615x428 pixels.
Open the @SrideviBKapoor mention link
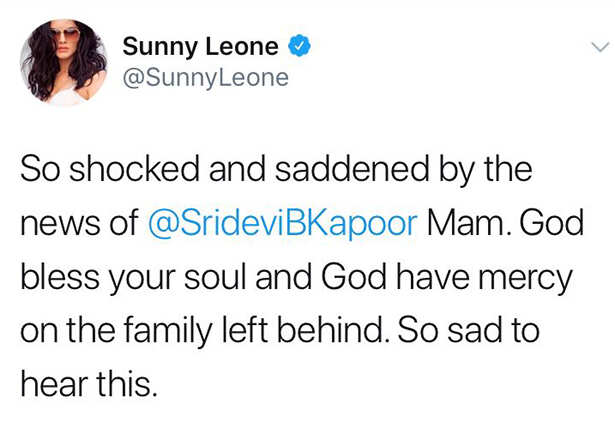point(282,224)
